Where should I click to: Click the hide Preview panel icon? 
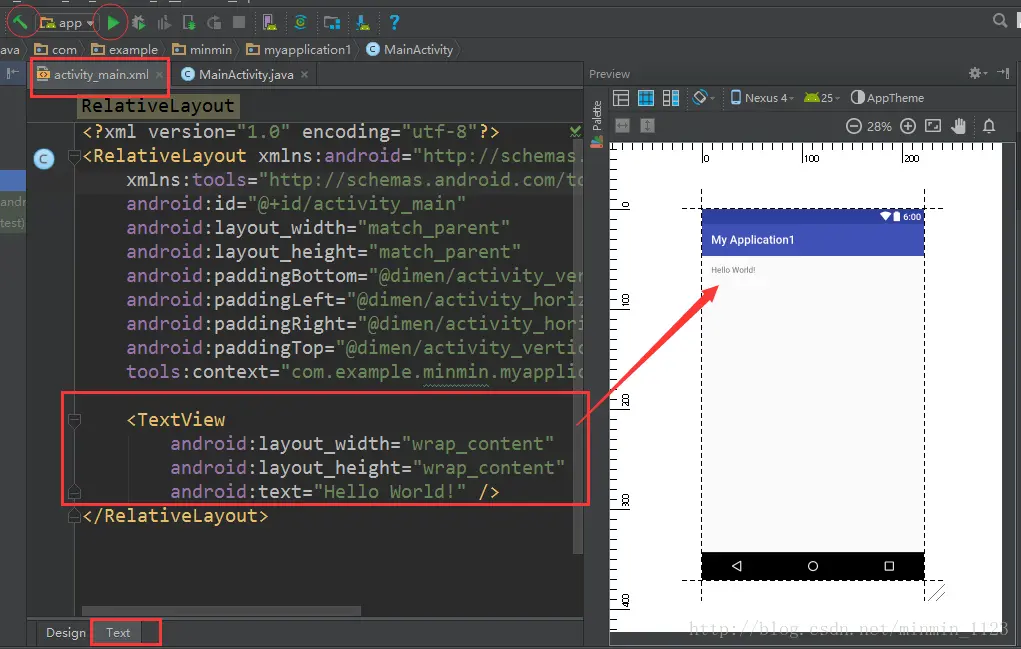(1003, 73)
